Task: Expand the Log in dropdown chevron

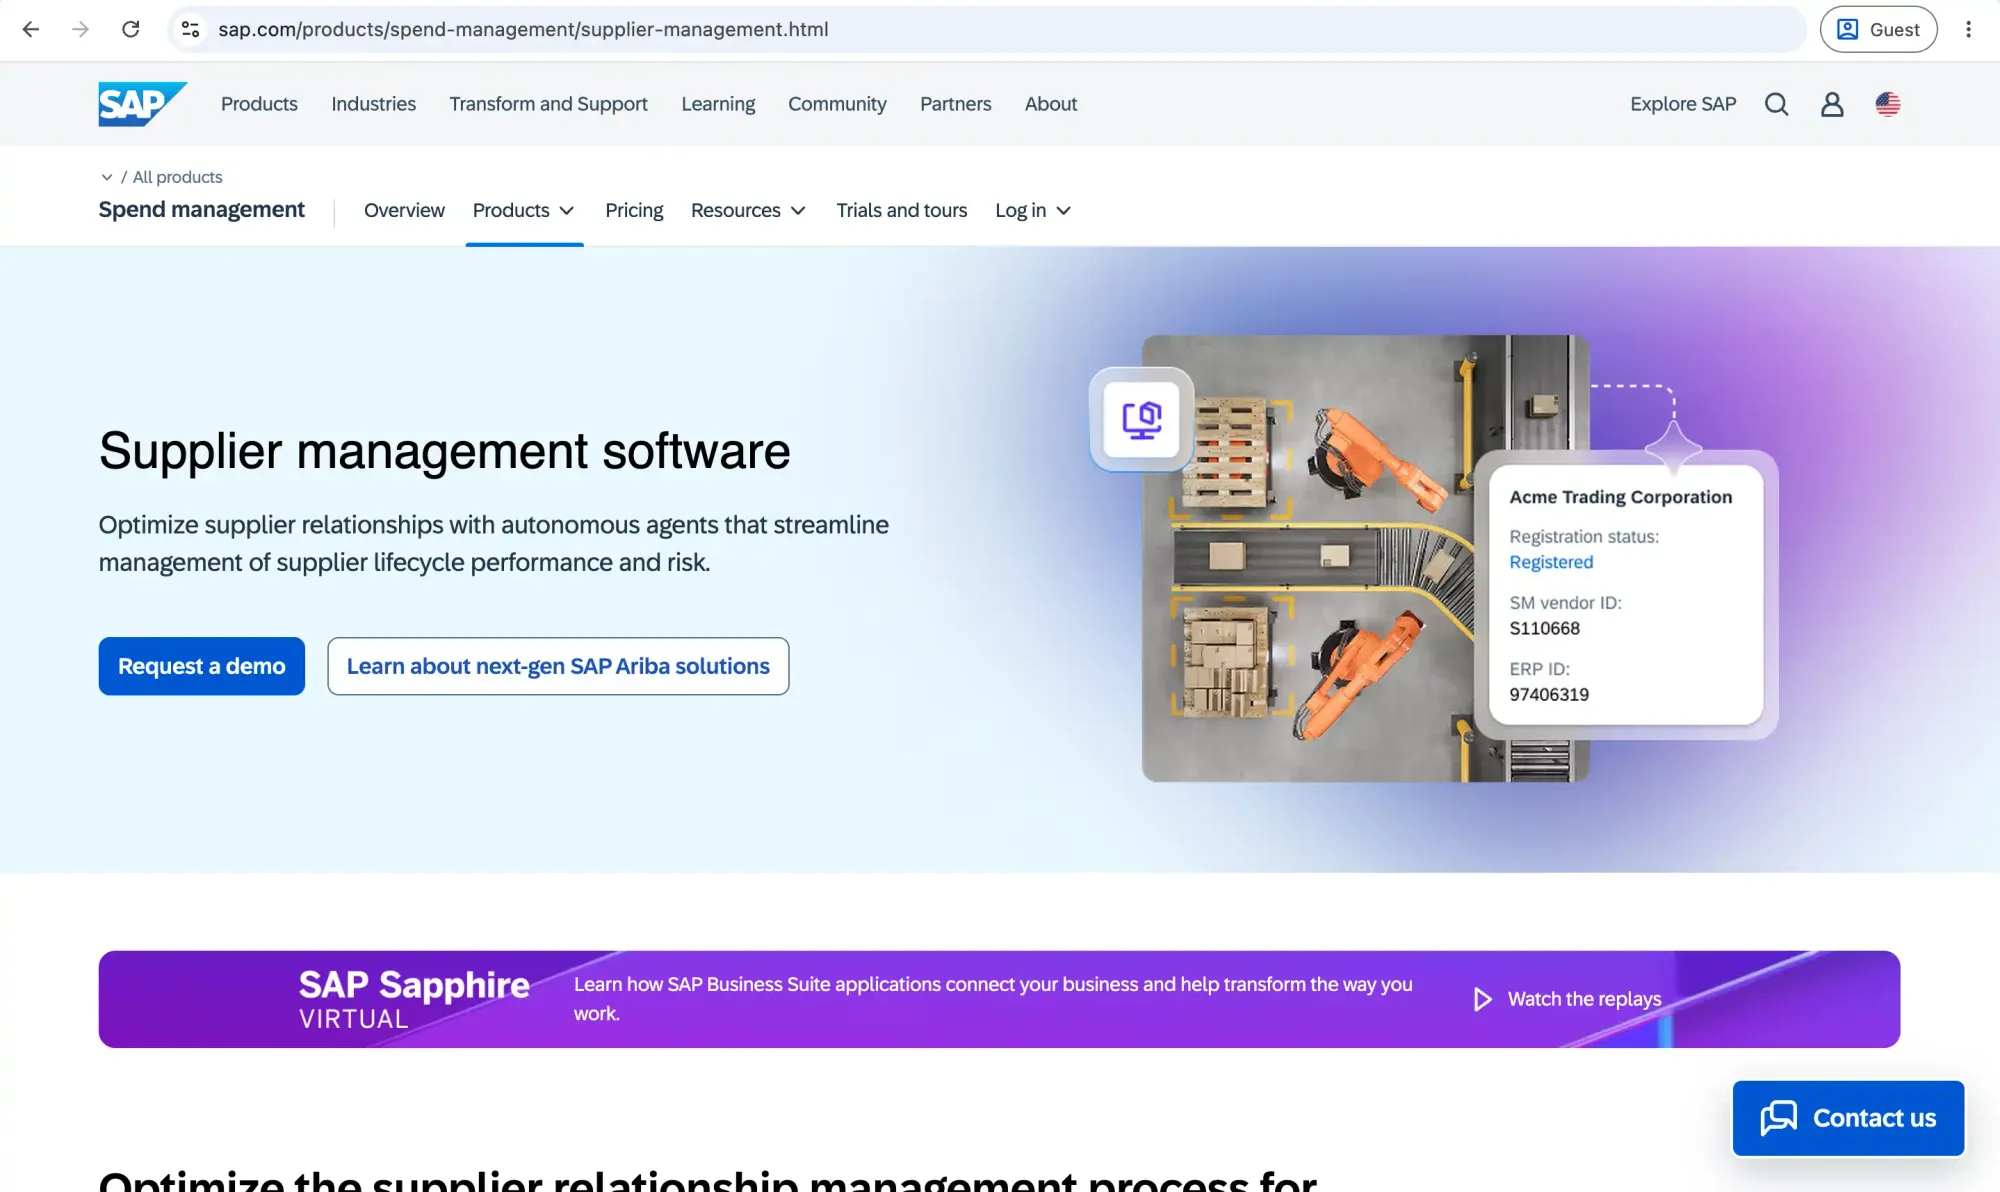Action: click(x=1064, y=211)
